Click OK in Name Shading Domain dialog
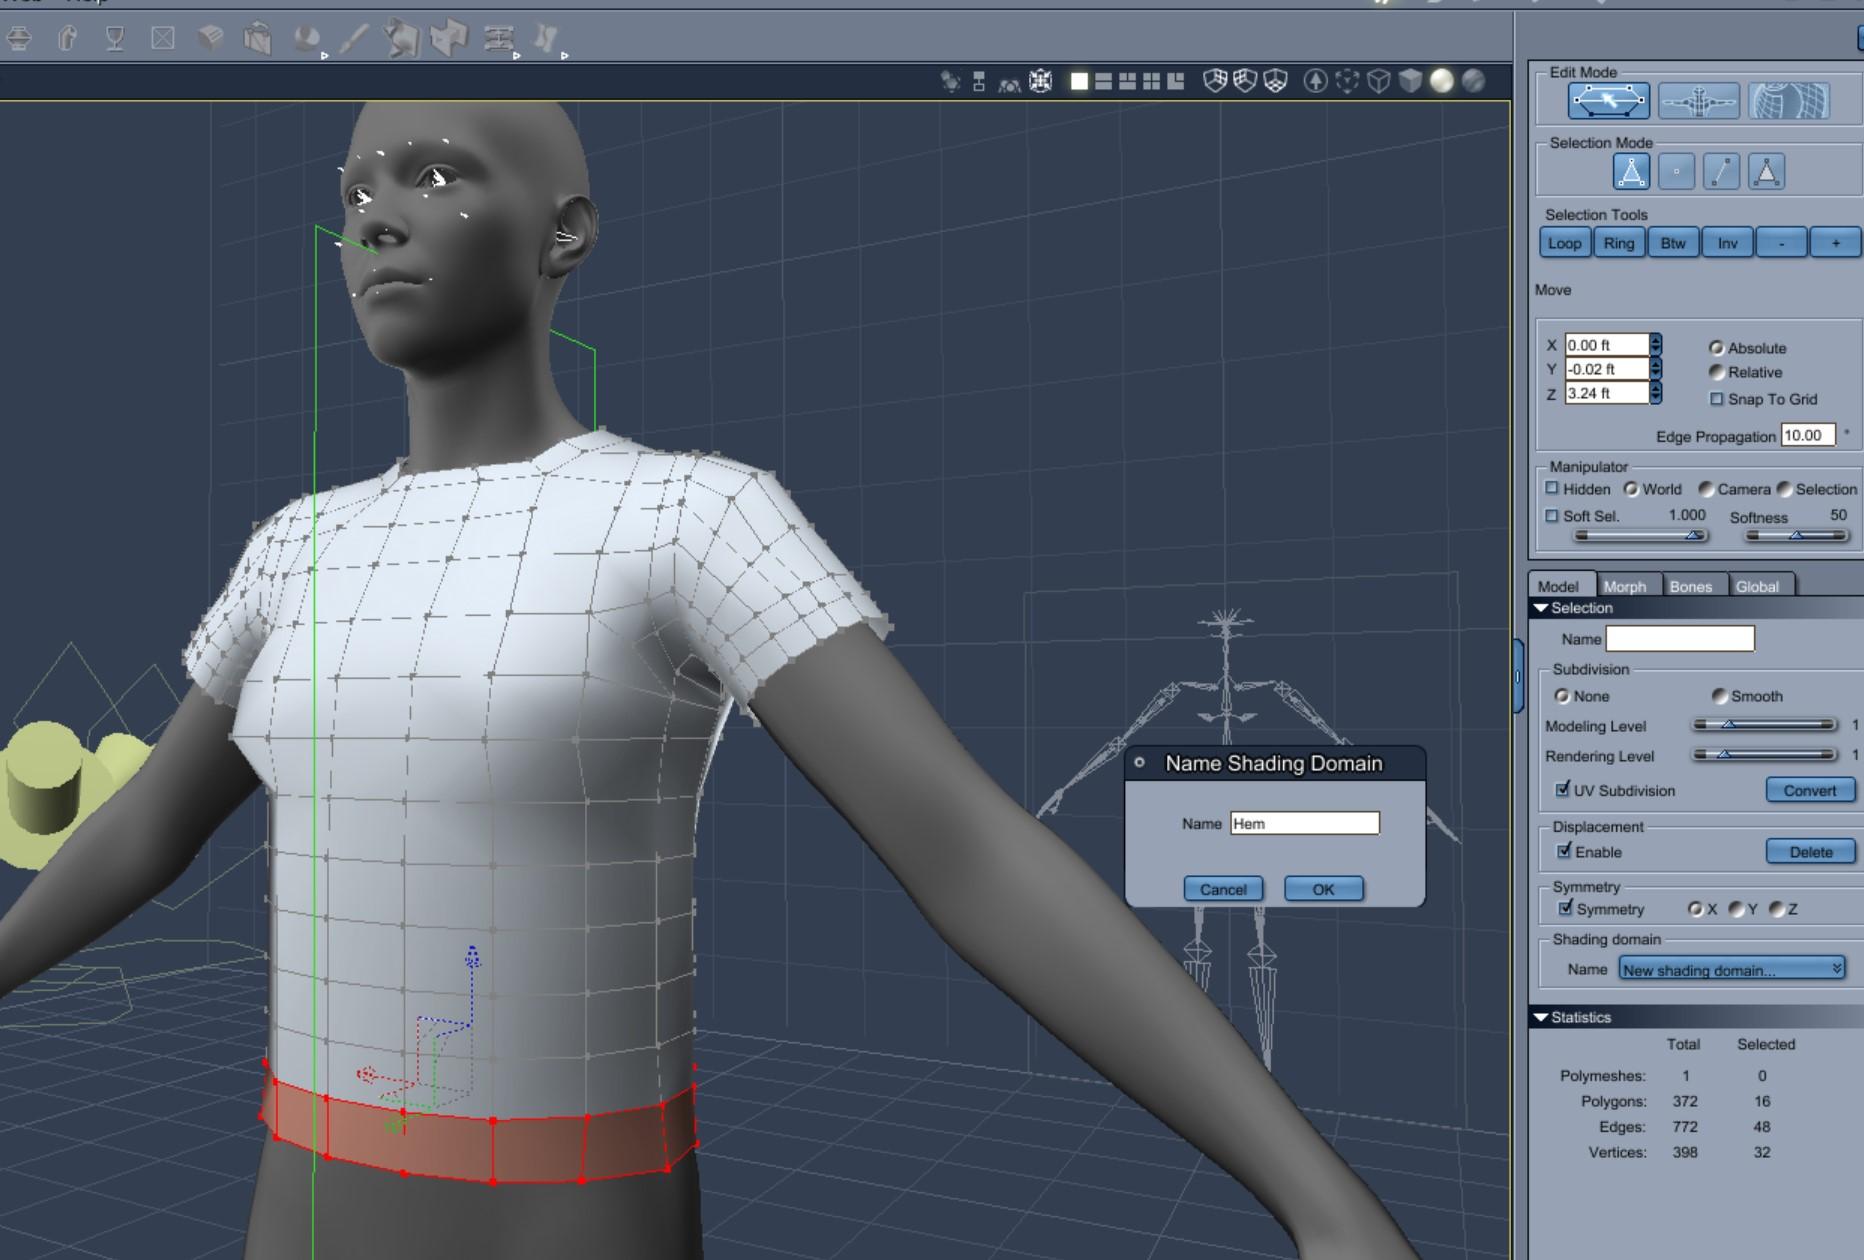Viewport: 1864px width, 1260px height. [1323, 889]
